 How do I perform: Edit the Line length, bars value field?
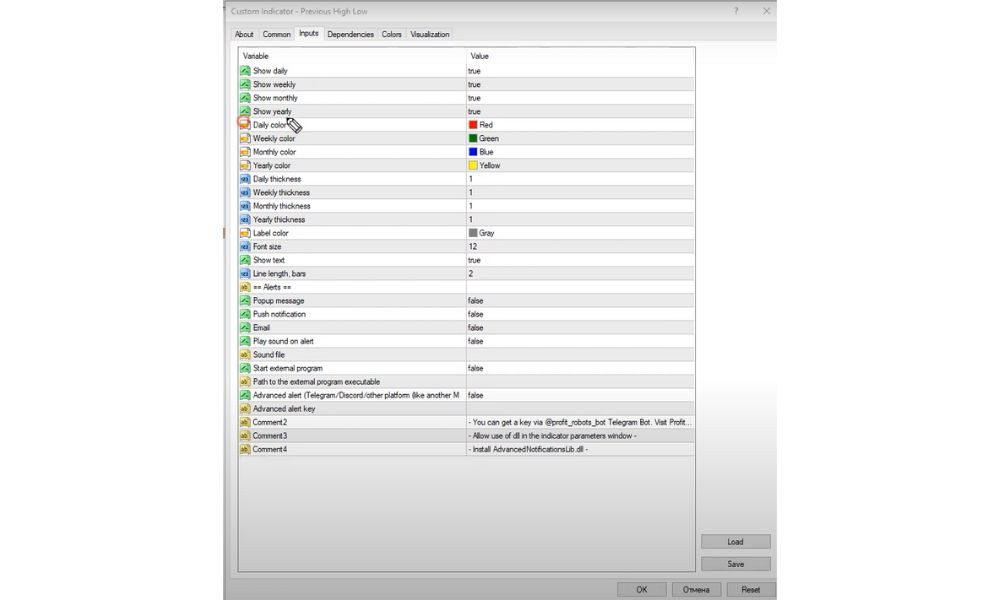pyautogui.click(x=580, y=274)
